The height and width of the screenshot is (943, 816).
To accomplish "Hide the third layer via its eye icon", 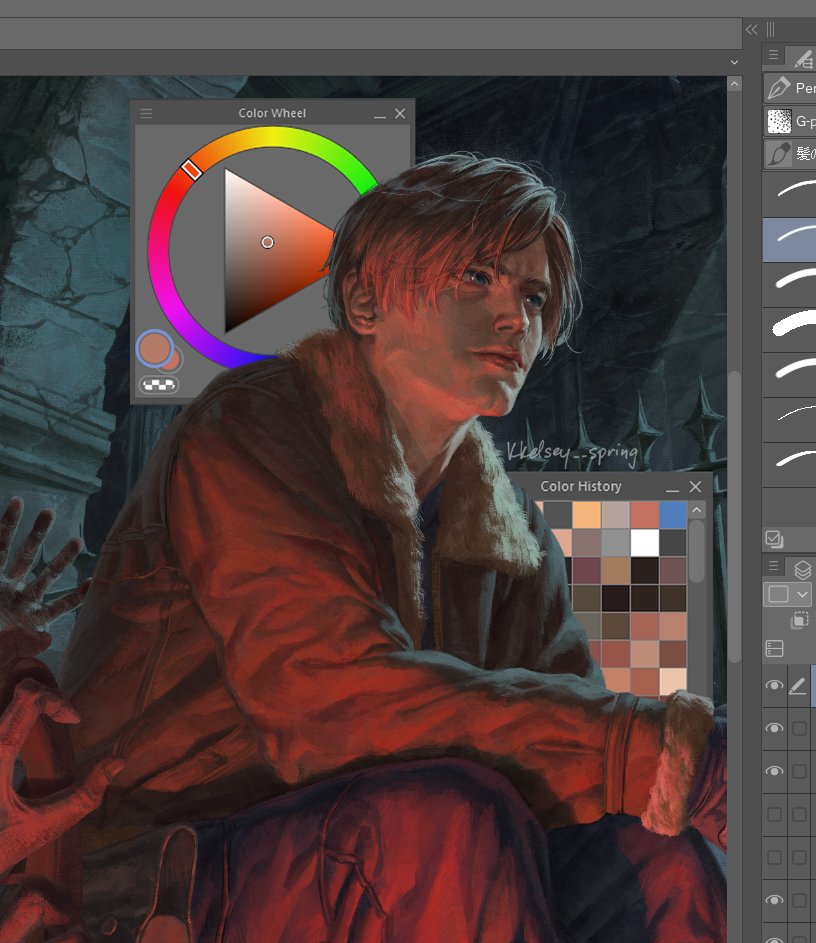I will coord(775,771).
